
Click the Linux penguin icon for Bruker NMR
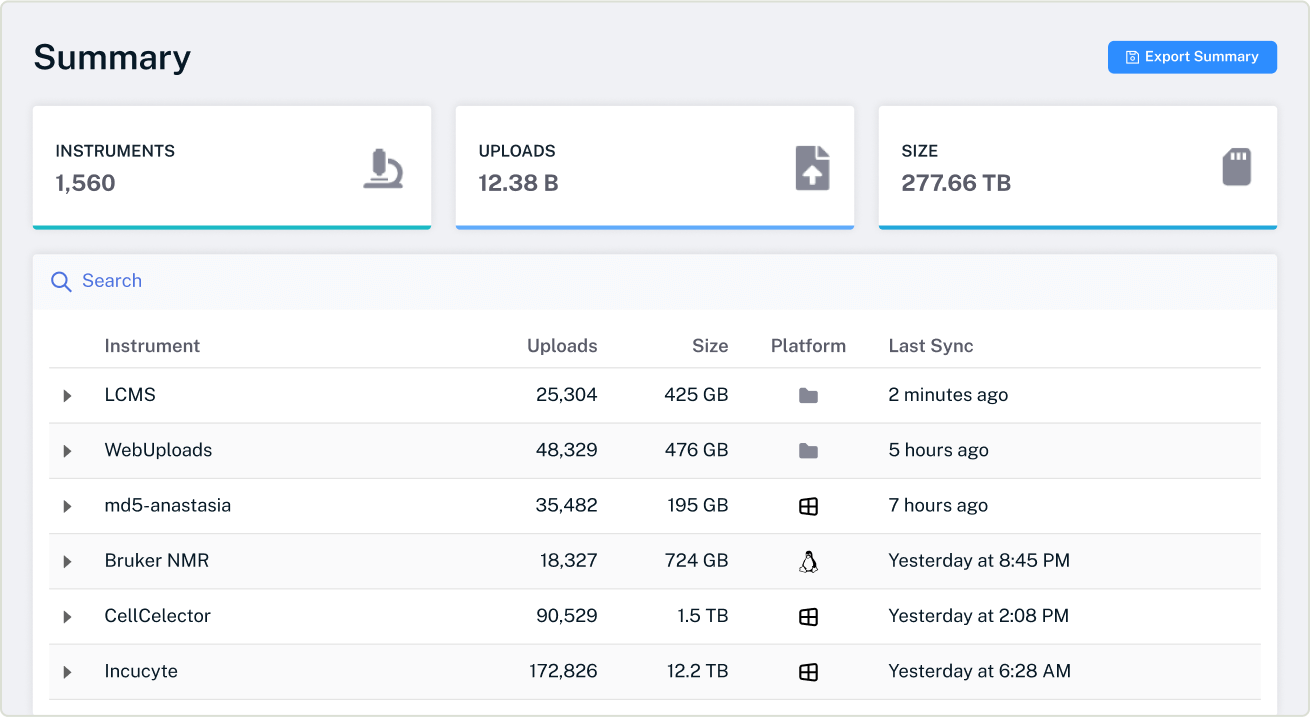[807, 560]
